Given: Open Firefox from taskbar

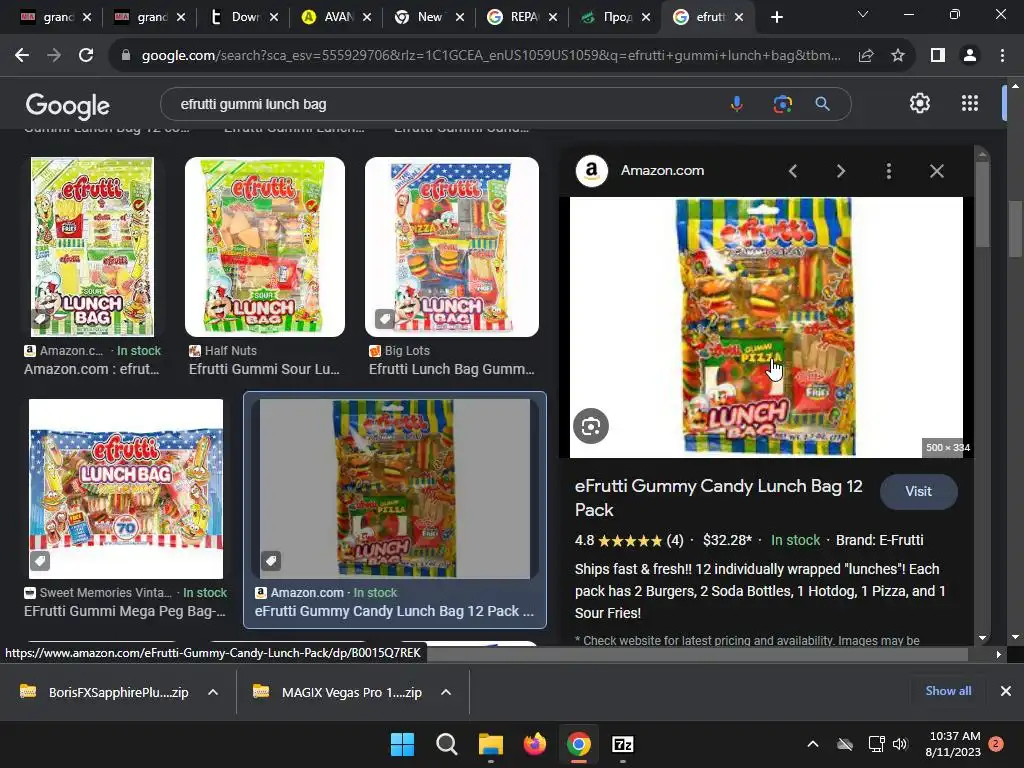Looking at the screenshot, I should point(535,744).
